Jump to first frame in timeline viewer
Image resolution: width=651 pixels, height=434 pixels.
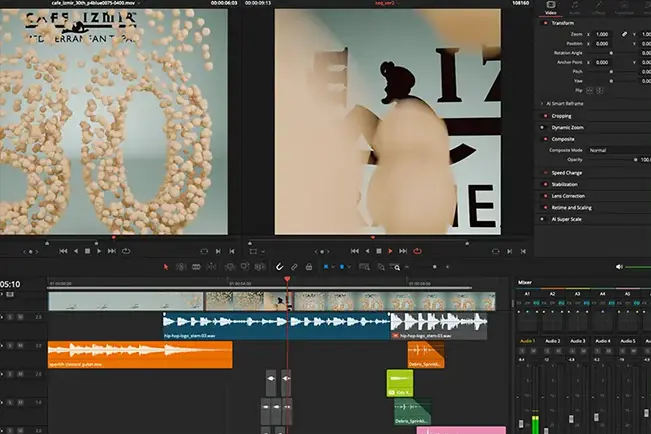(355, 251)
